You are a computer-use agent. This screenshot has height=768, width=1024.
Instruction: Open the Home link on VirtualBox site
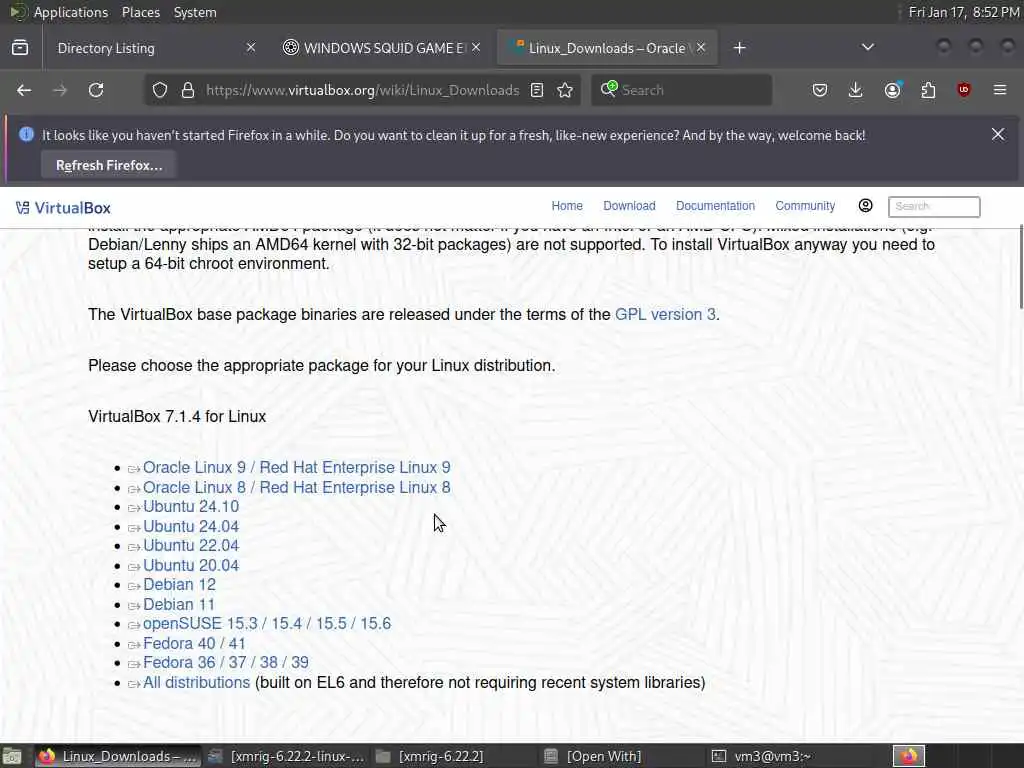pos(567,206)
